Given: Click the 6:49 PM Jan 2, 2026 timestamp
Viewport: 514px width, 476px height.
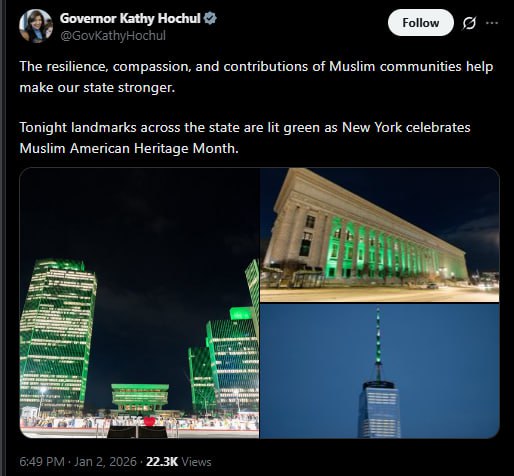Looking at the screenshot, I should tap(78, 462).
